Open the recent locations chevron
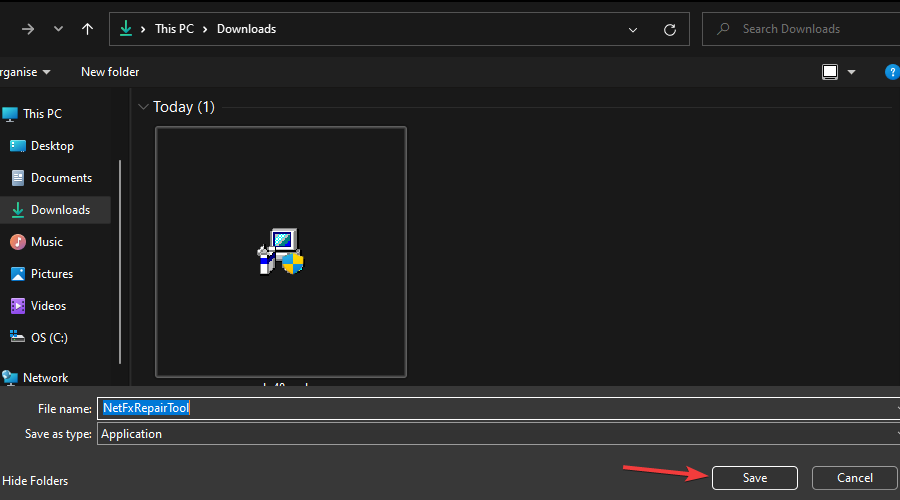This screenshot has height=500, width=900. point(58,29)
